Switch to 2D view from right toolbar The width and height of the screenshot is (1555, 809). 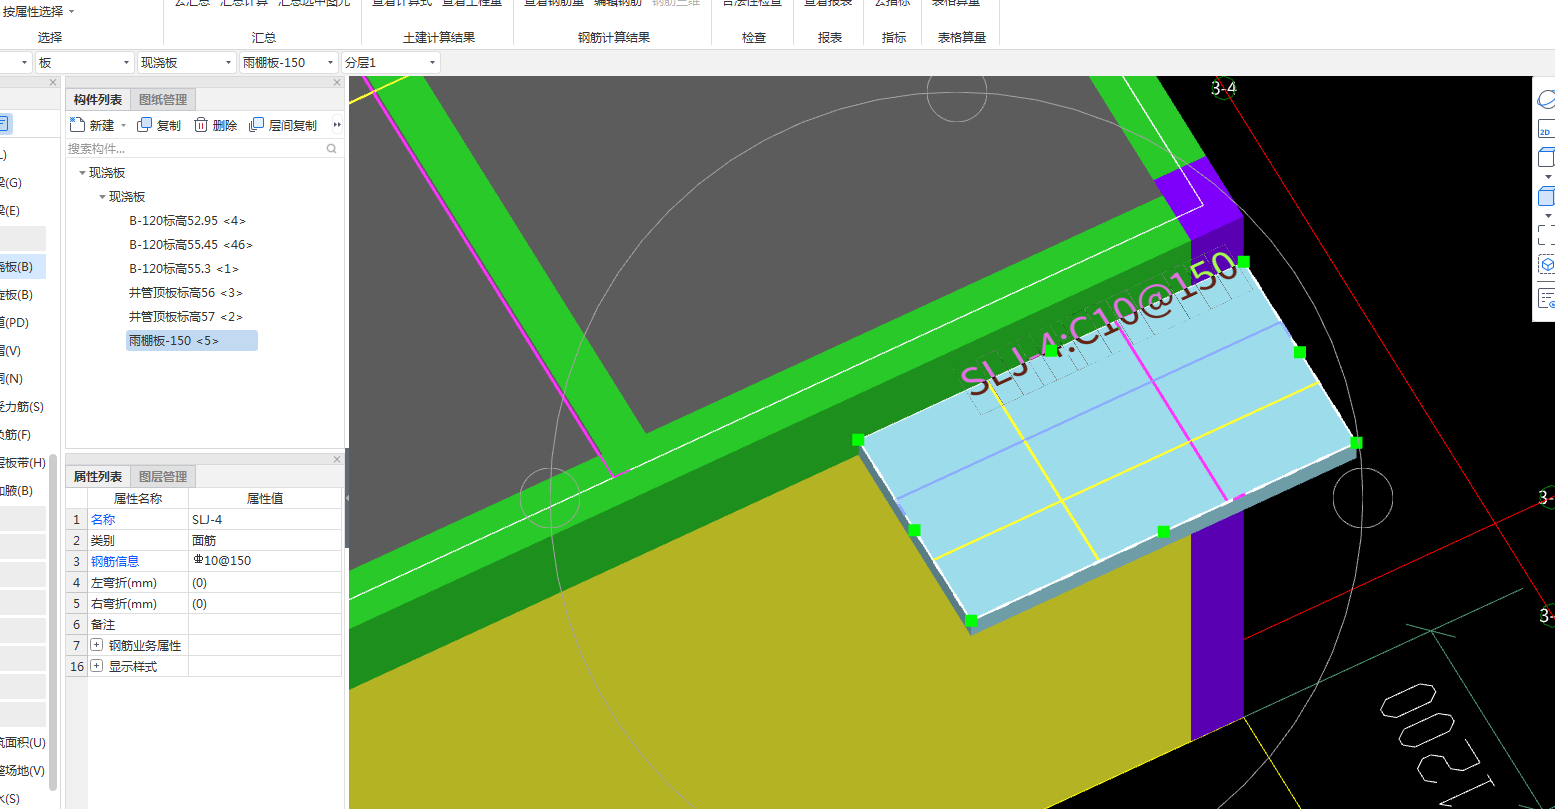(1545, 130)
